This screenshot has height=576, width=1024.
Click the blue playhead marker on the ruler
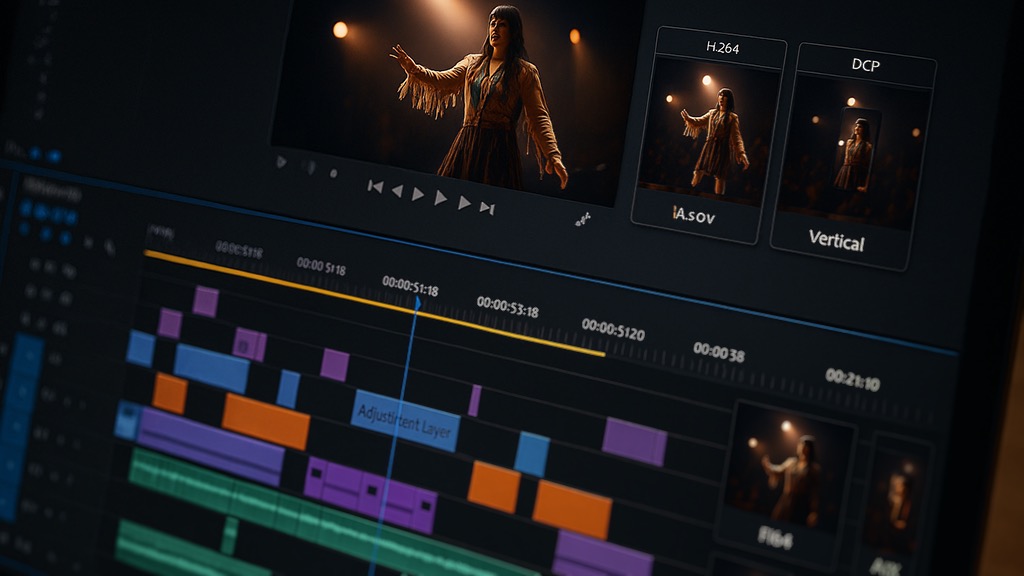pos(418,303)
